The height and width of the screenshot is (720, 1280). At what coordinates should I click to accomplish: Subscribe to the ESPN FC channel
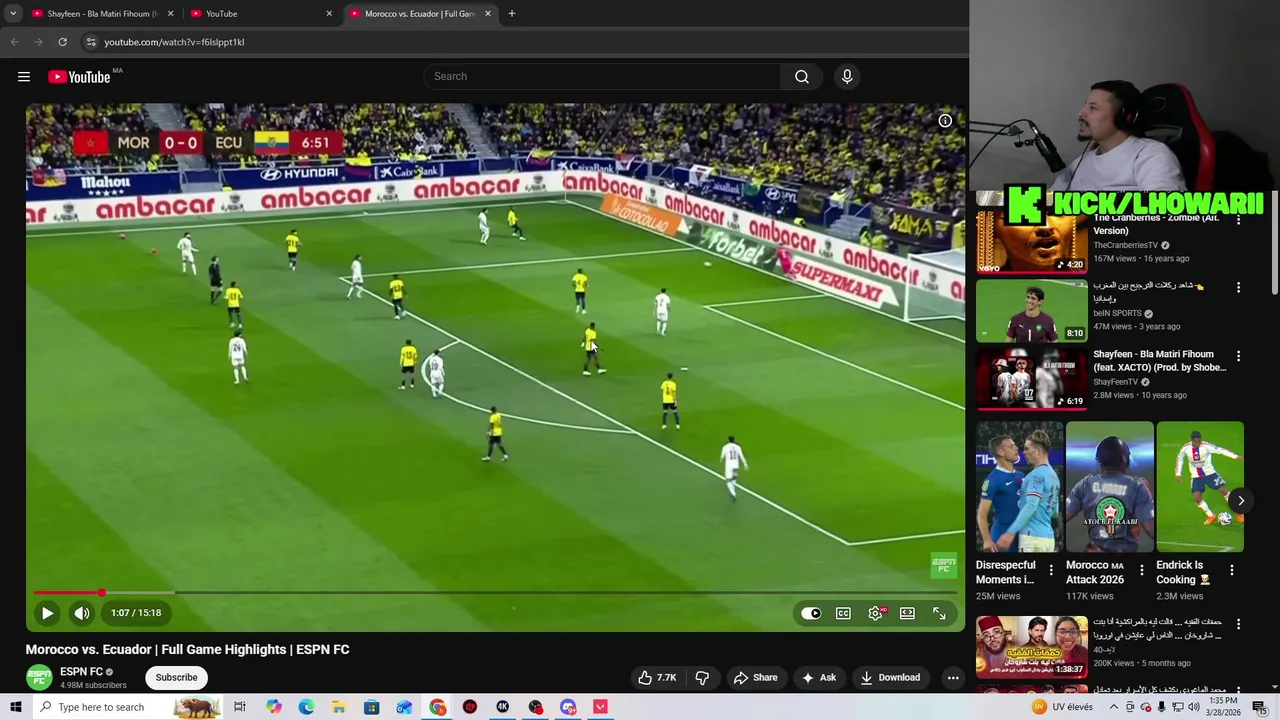coord(176,677)
